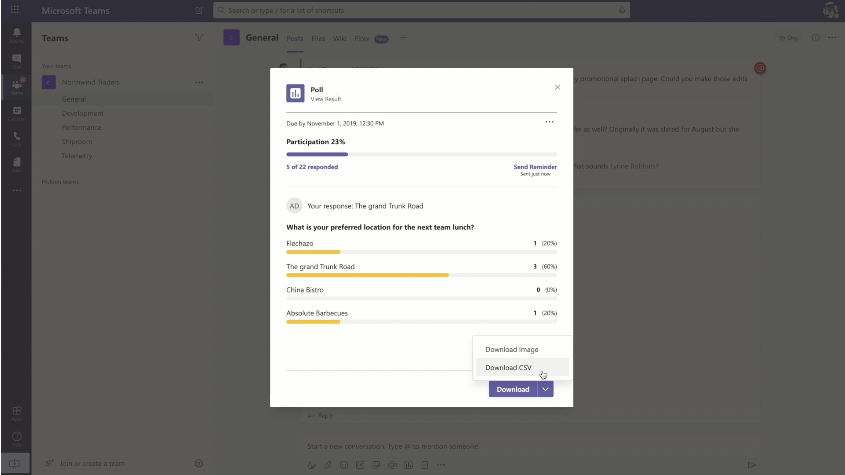The width and height of the screenshot is (845, 475).
Task: Click the 5 of 22 responded link
Action: click(x=310, y=167)
